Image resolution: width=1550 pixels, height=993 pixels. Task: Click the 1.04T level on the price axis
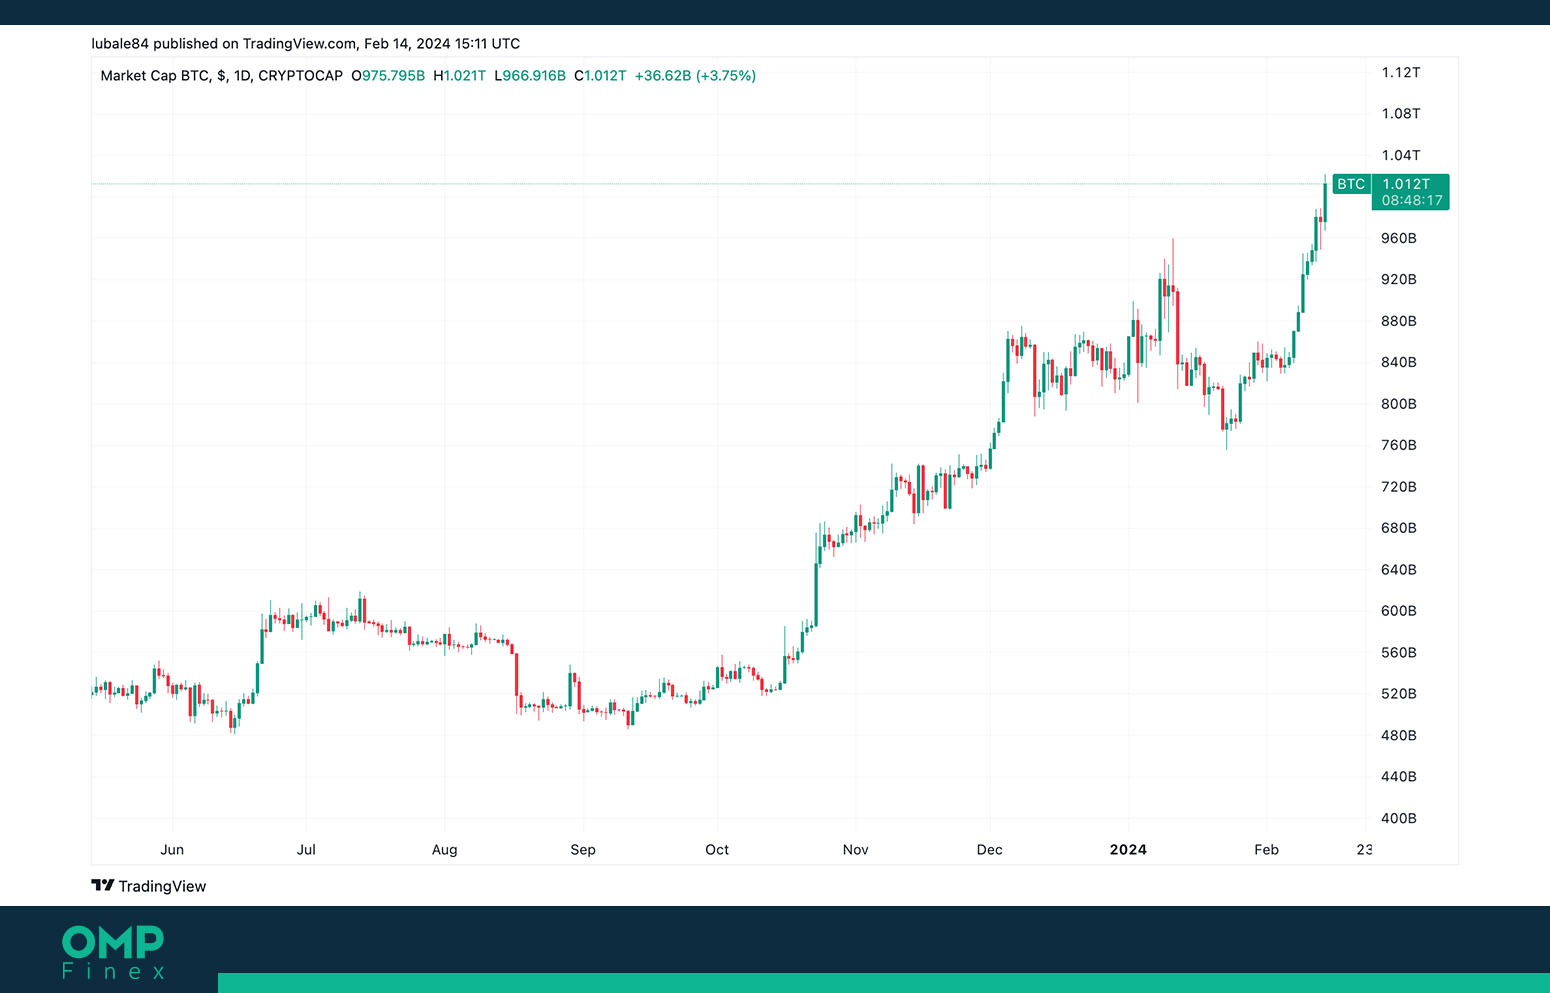(1401, 155)
